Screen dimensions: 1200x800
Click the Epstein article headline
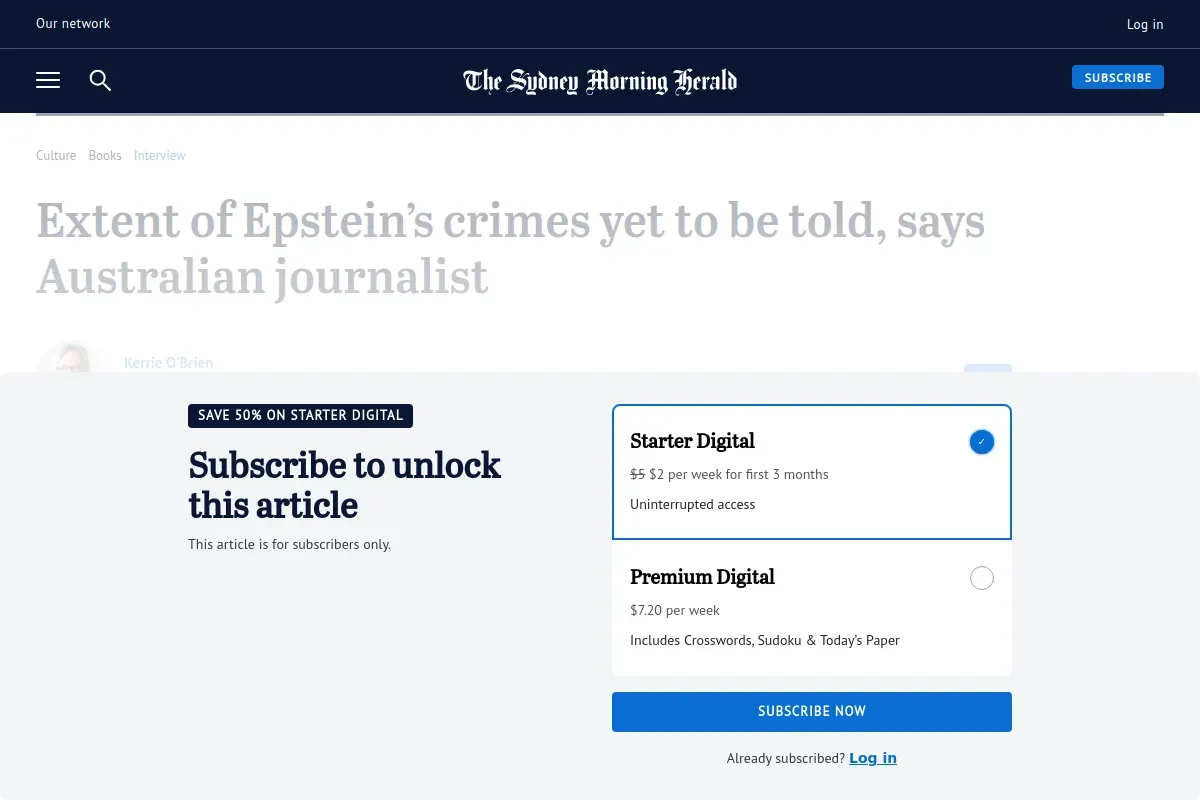(511, 249)
